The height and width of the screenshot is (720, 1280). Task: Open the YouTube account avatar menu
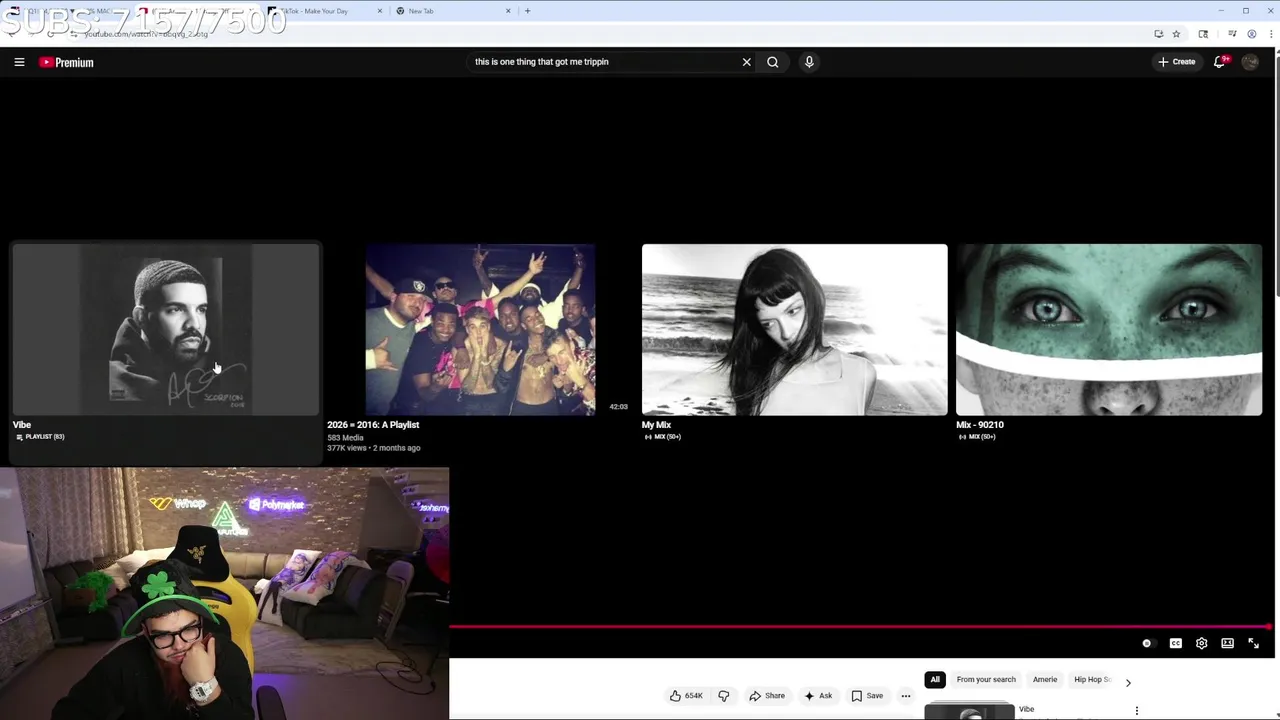1250,62
